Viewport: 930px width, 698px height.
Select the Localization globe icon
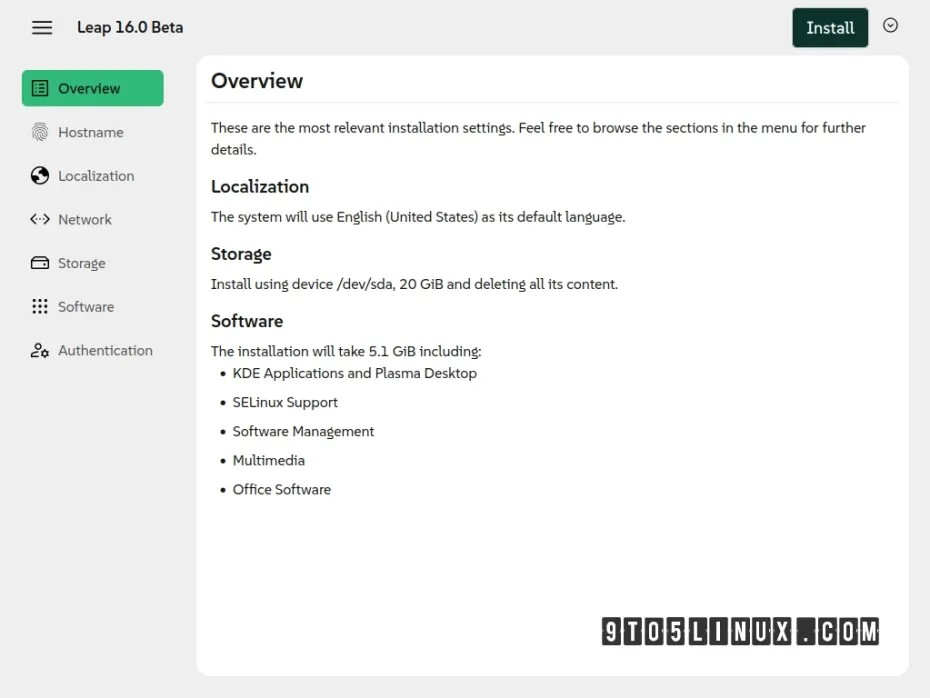38,175
